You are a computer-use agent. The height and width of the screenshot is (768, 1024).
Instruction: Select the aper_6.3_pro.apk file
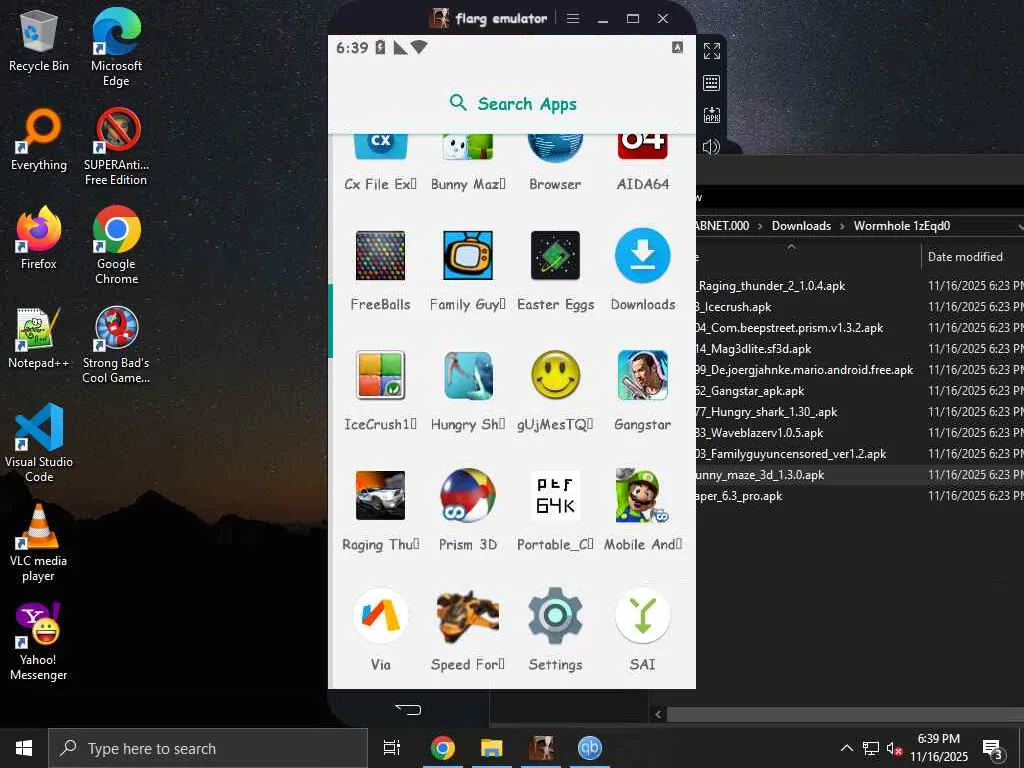(739, 496)
